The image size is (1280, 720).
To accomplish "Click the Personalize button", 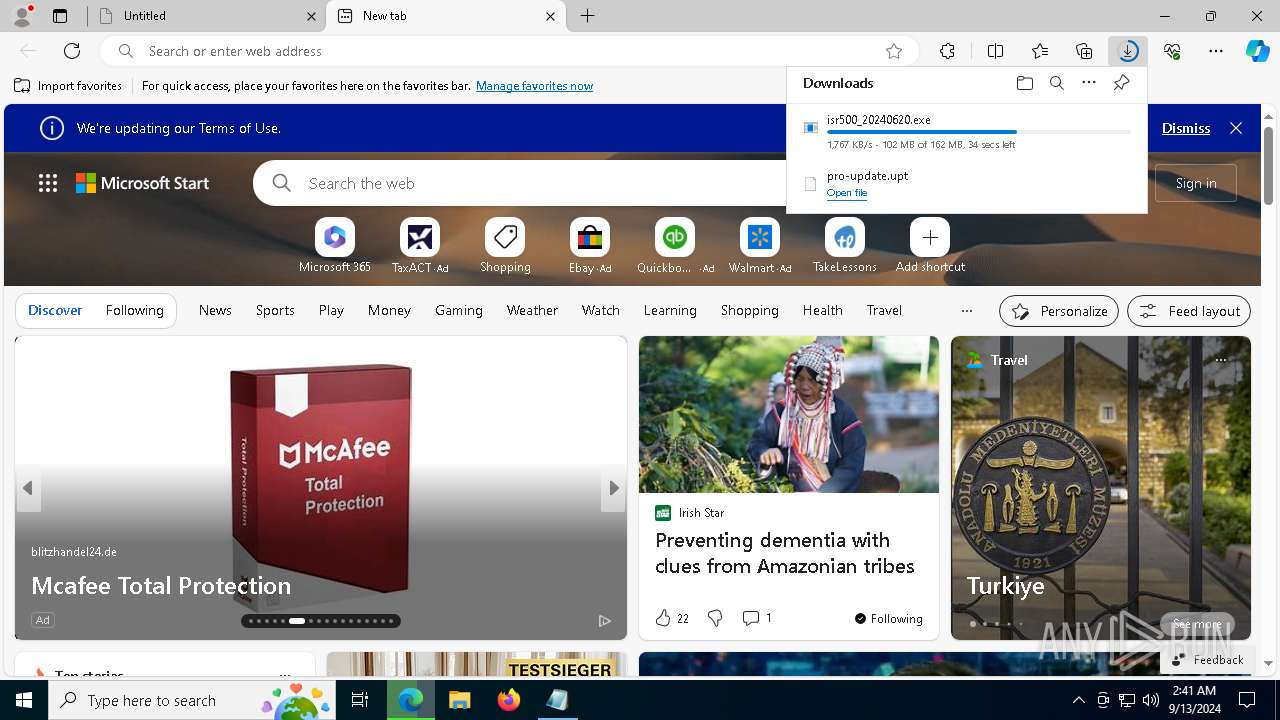I will (x=1060, y=311).
